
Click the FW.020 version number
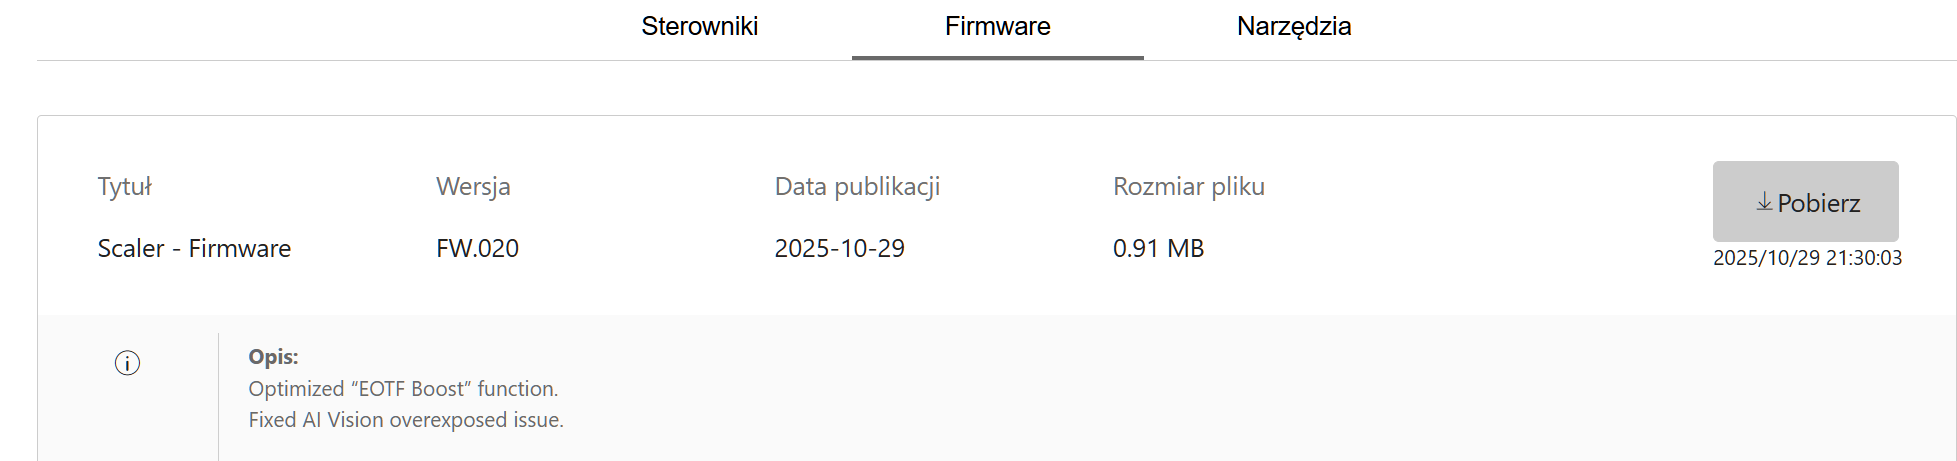click(477, 248)
